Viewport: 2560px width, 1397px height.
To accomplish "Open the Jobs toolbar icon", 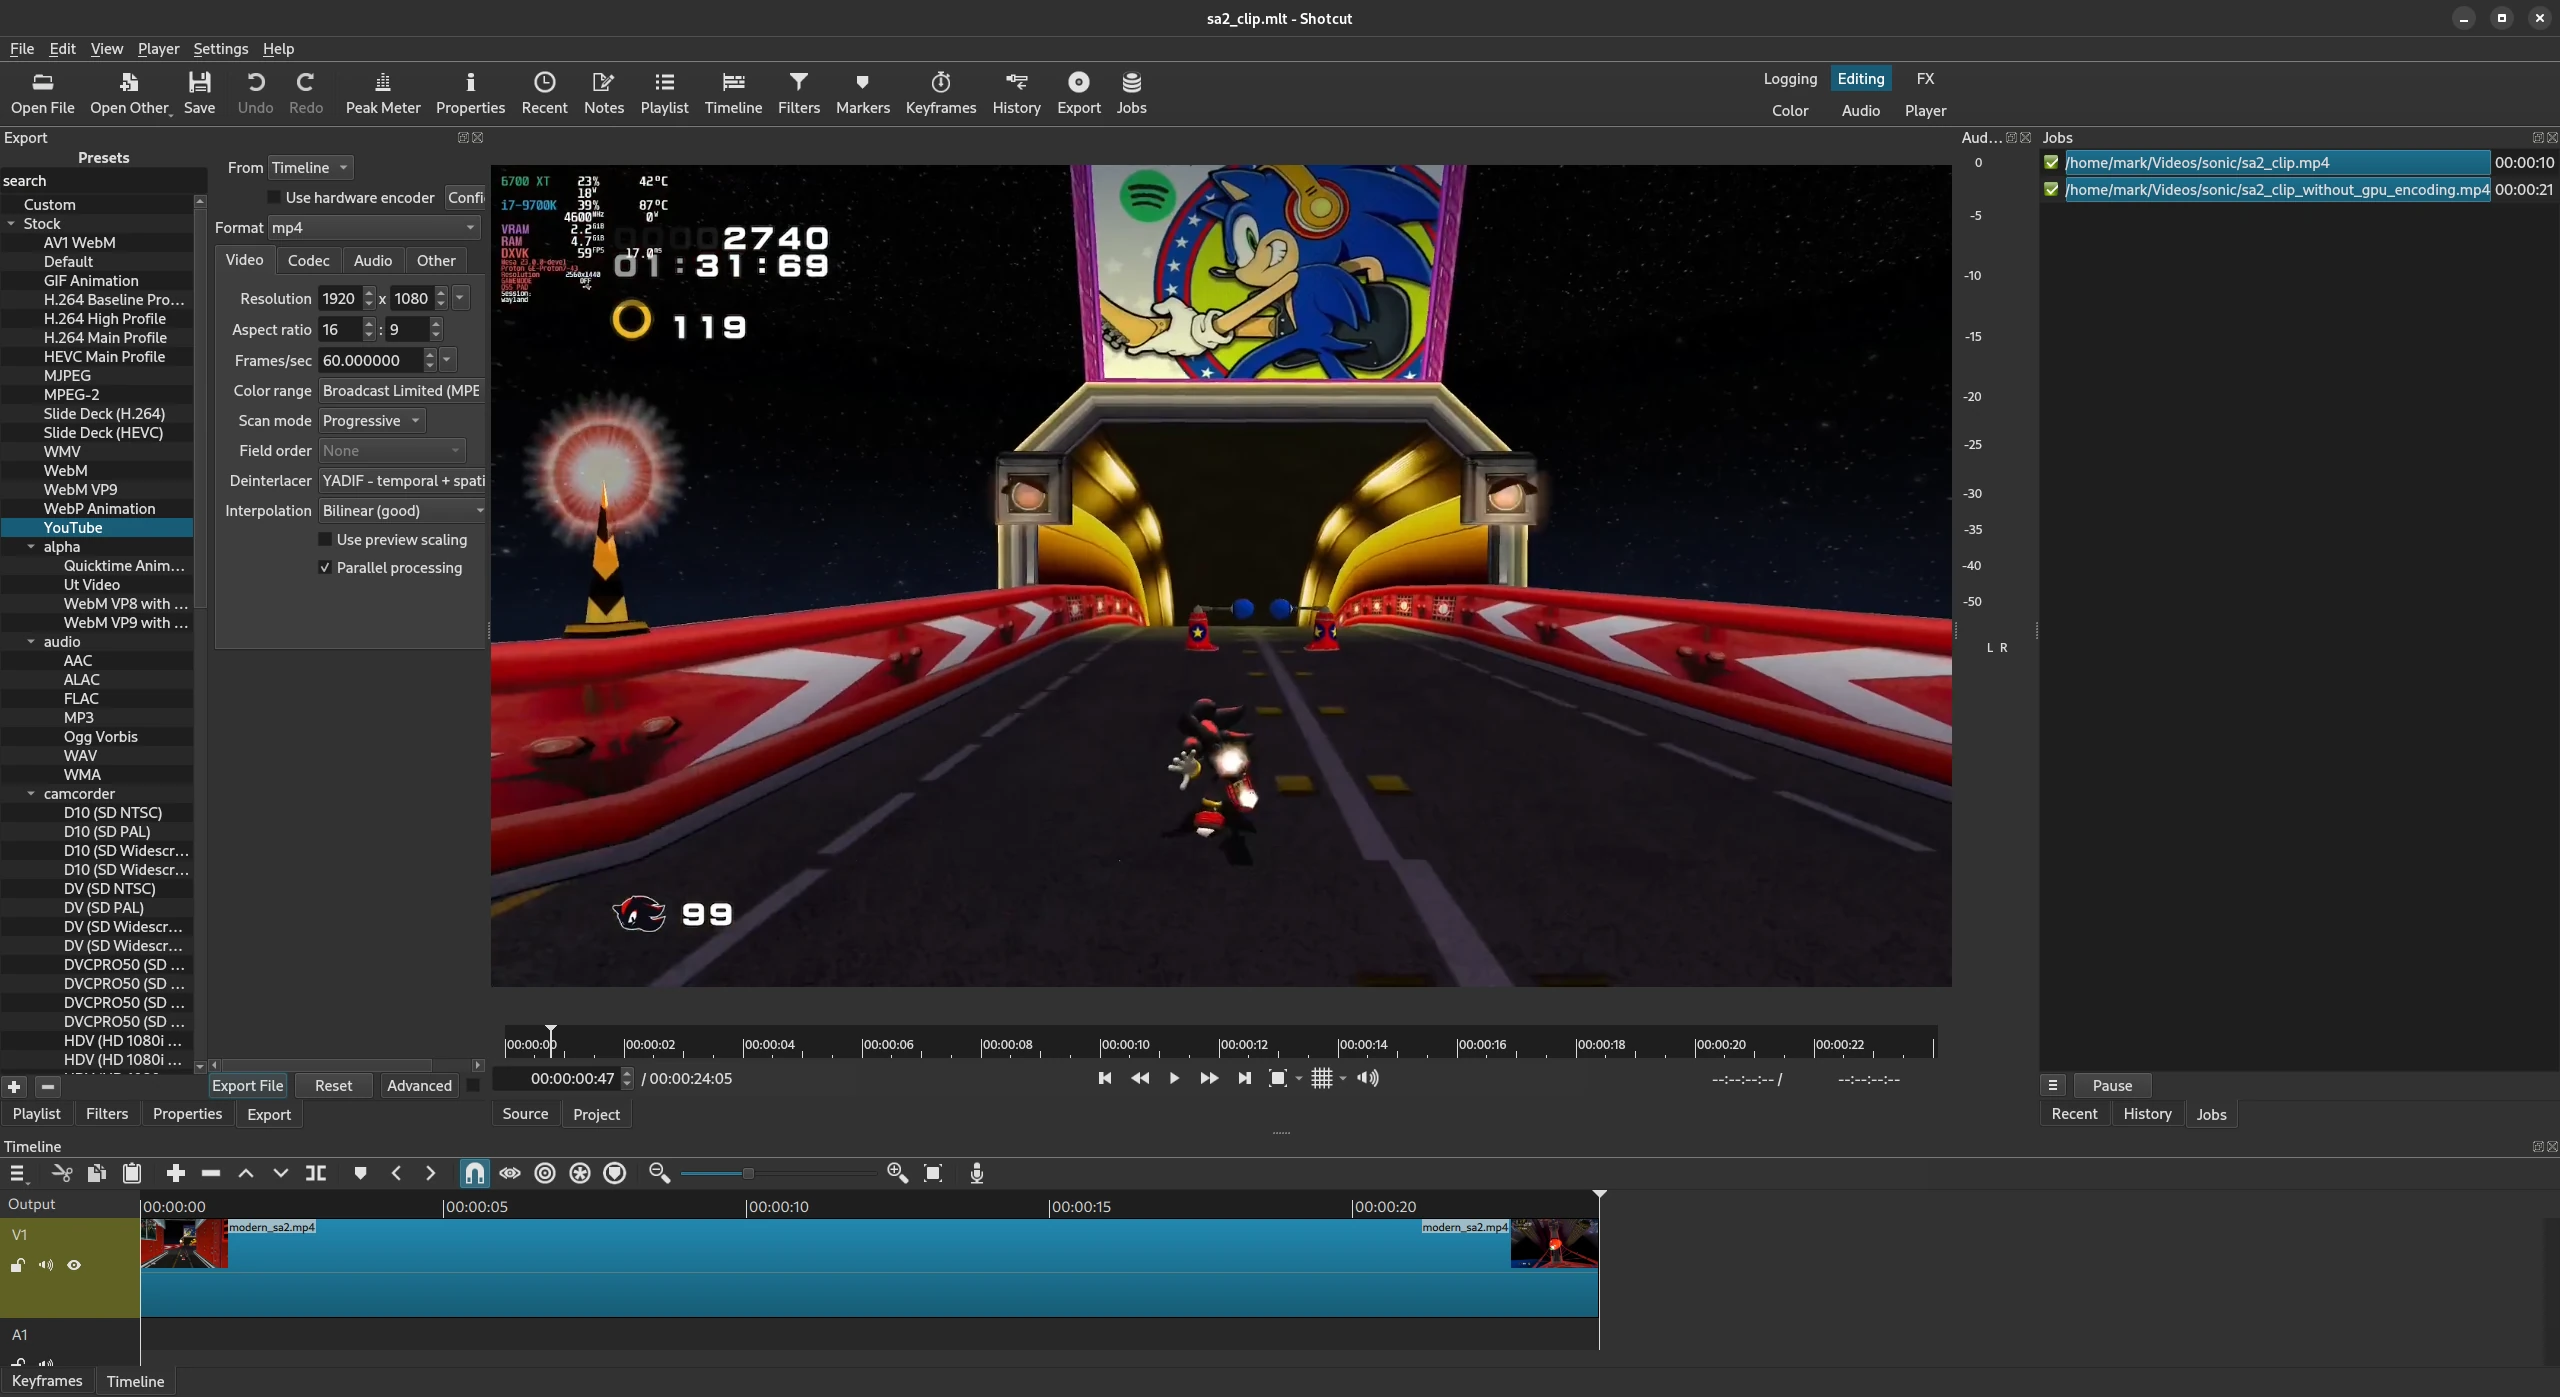I will tap(1131, 93).
